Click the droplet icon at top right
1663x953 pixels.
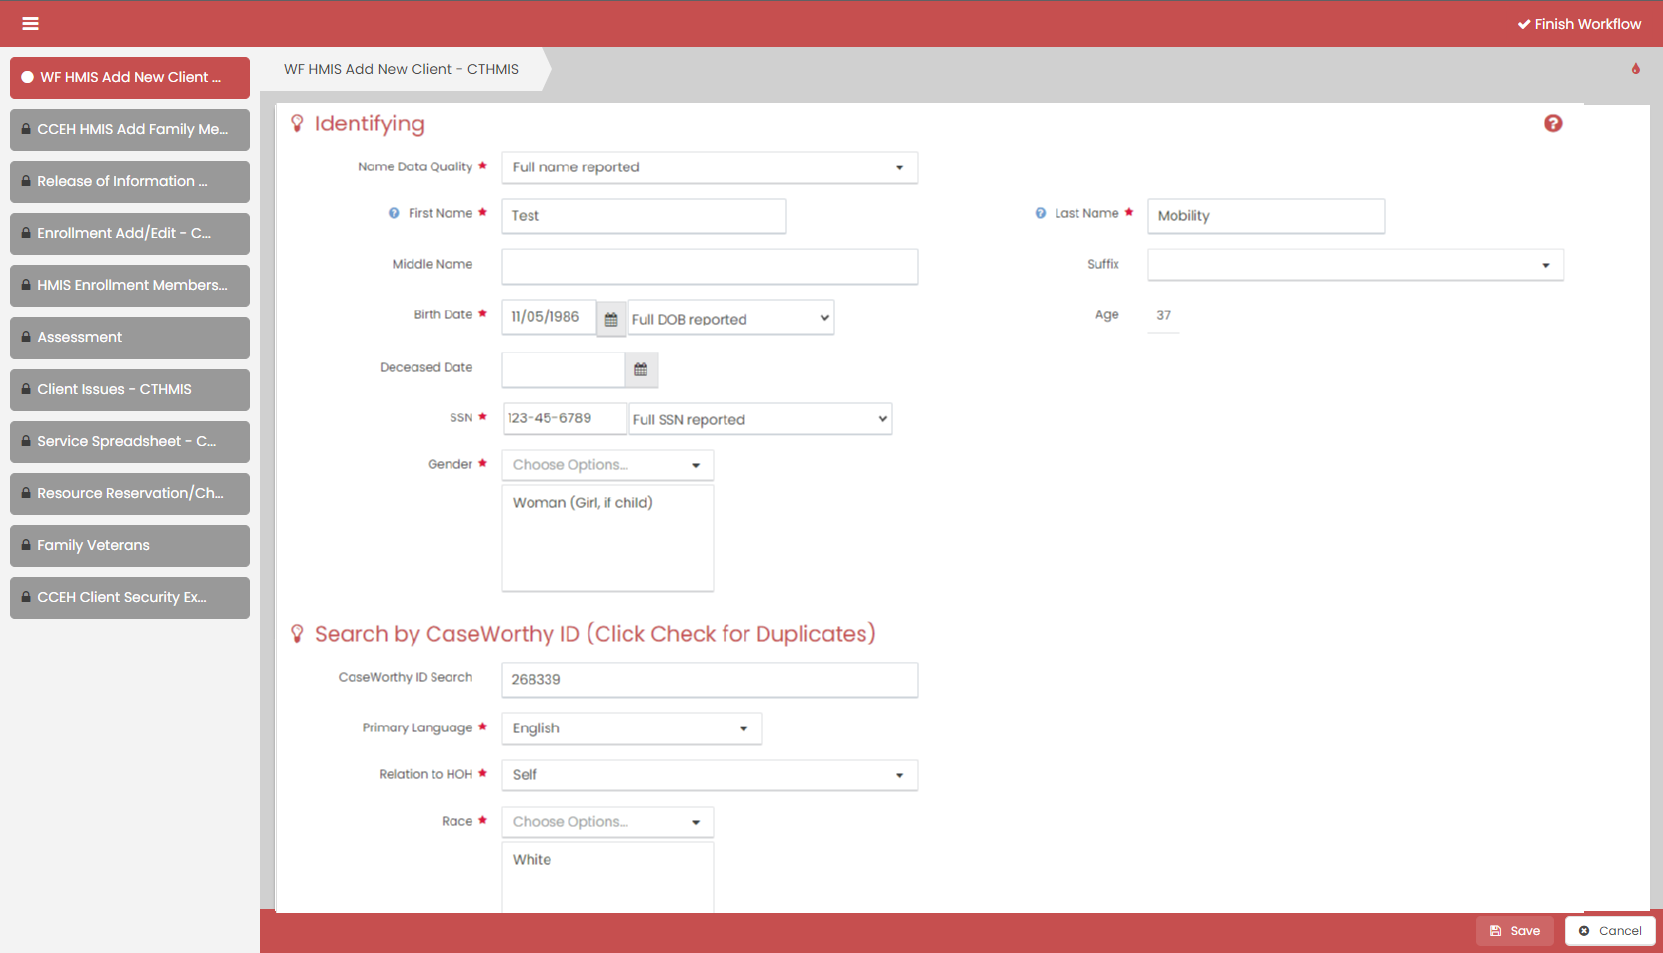pyautogui.click(x=1635, y=69)
